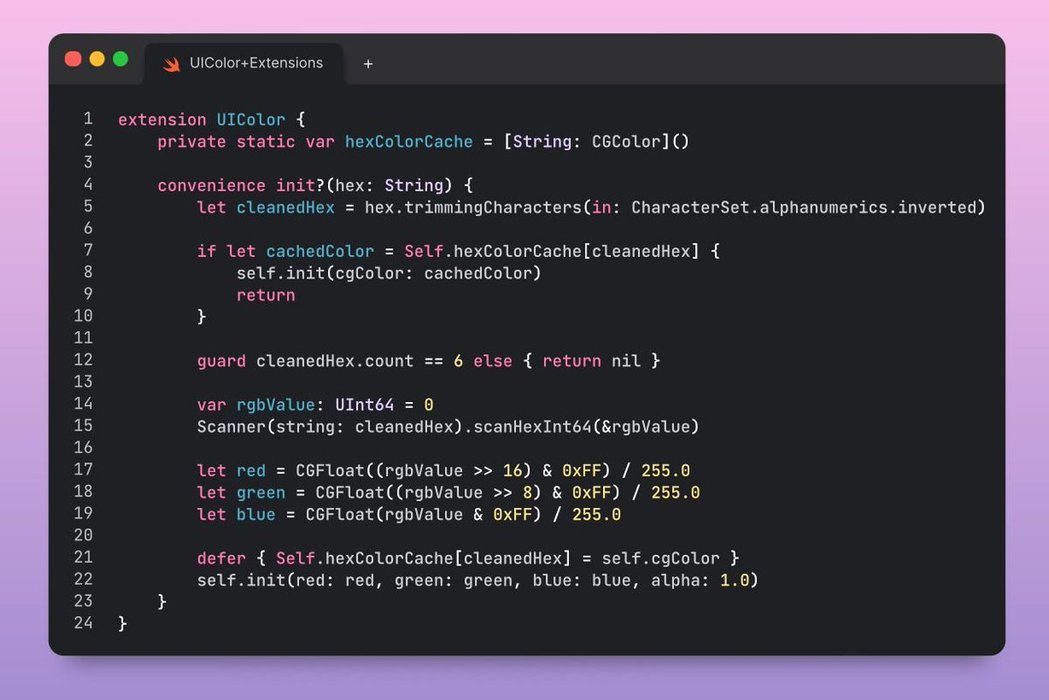Click the 'return' keyword on line 9
The image size is (1049, 700).
(x=266, y=295)
